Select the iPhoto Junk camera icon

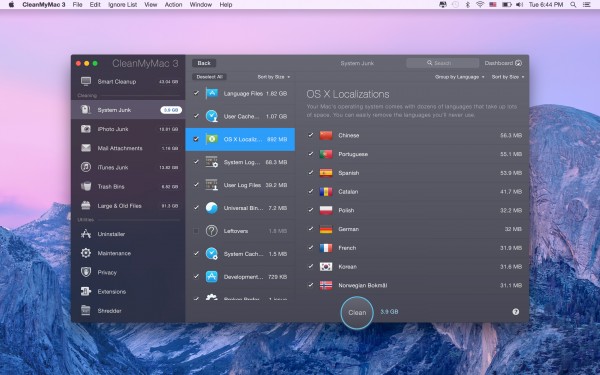86,129
